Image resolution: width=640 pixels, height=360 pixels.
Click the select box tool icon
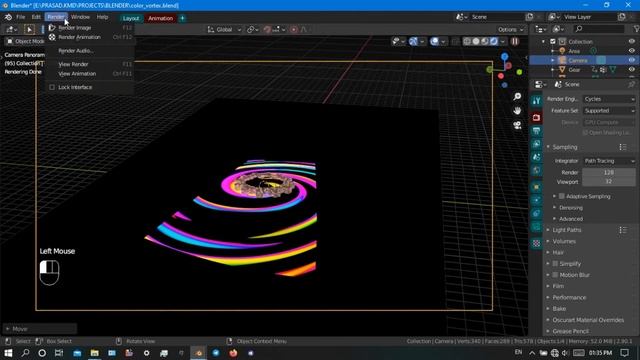pos(29,29)
